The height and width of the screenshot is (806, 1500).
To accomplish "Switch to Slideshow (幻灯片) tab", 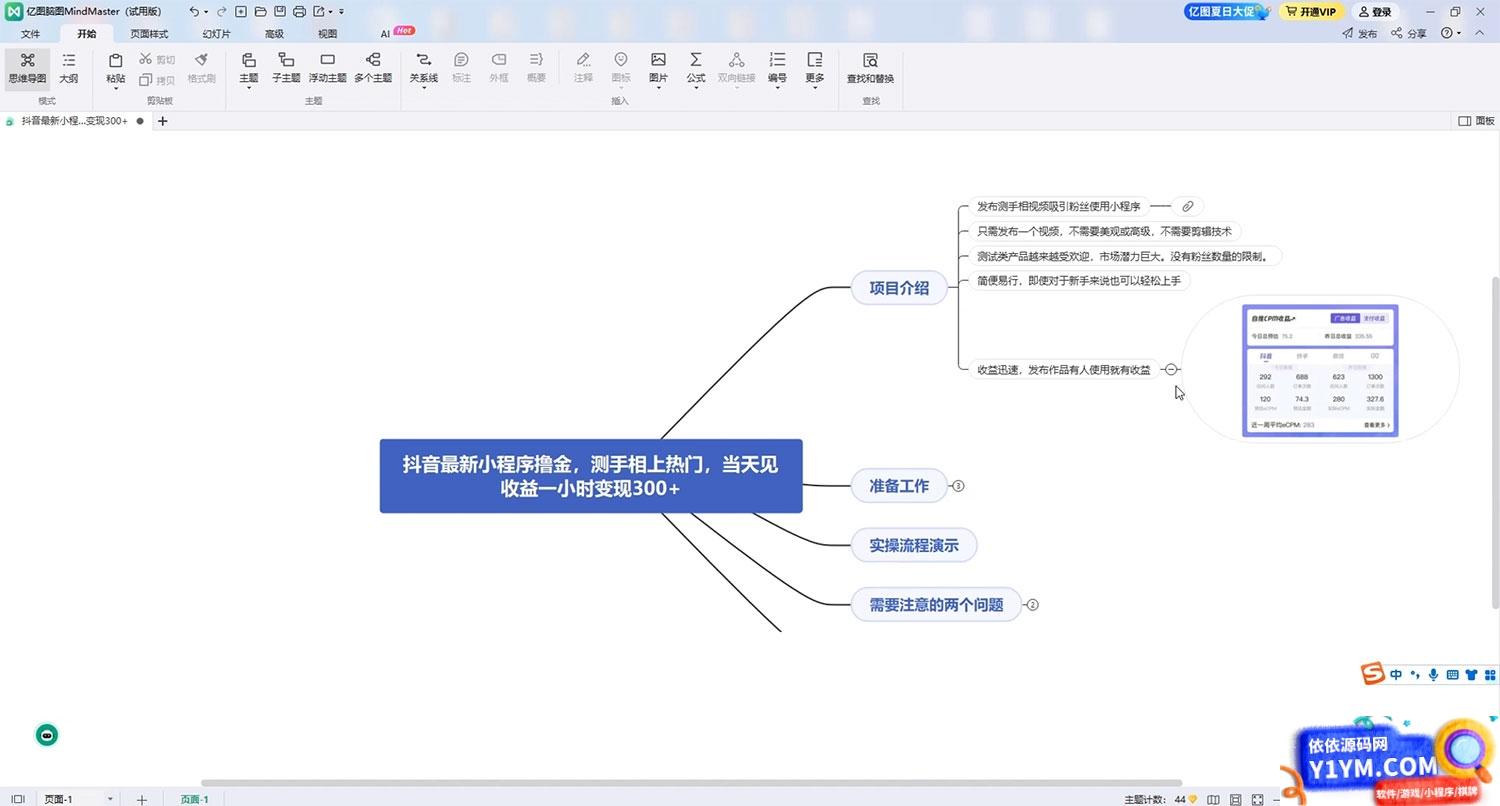I will click(216, 33).
